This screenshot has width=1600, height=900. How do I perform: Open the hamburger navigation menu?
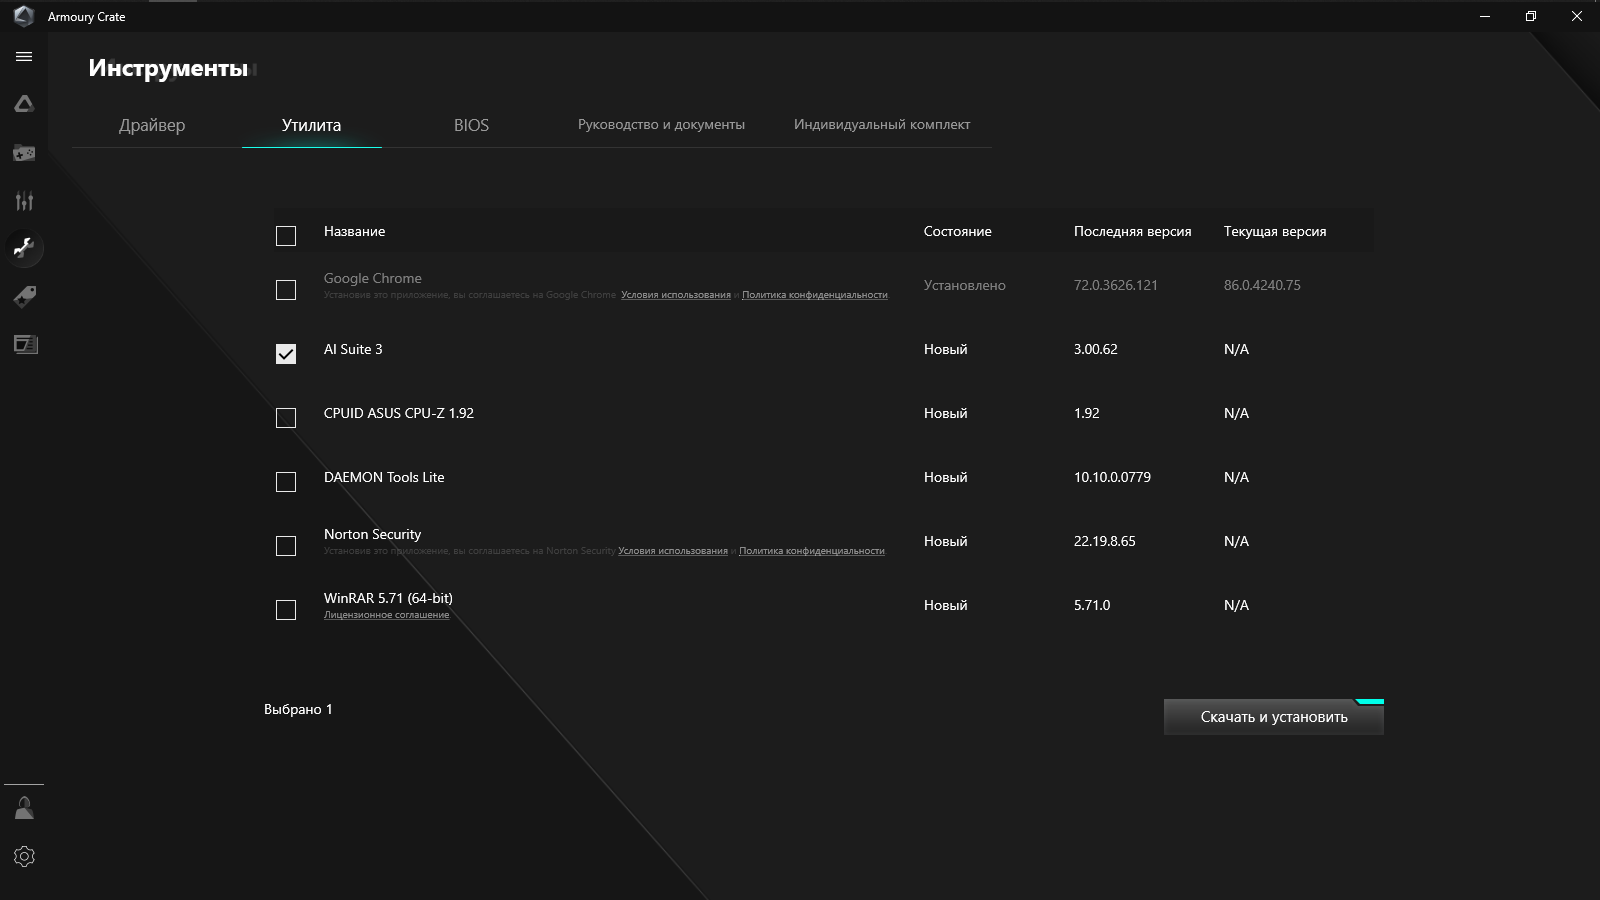click(x=24, y=57)
